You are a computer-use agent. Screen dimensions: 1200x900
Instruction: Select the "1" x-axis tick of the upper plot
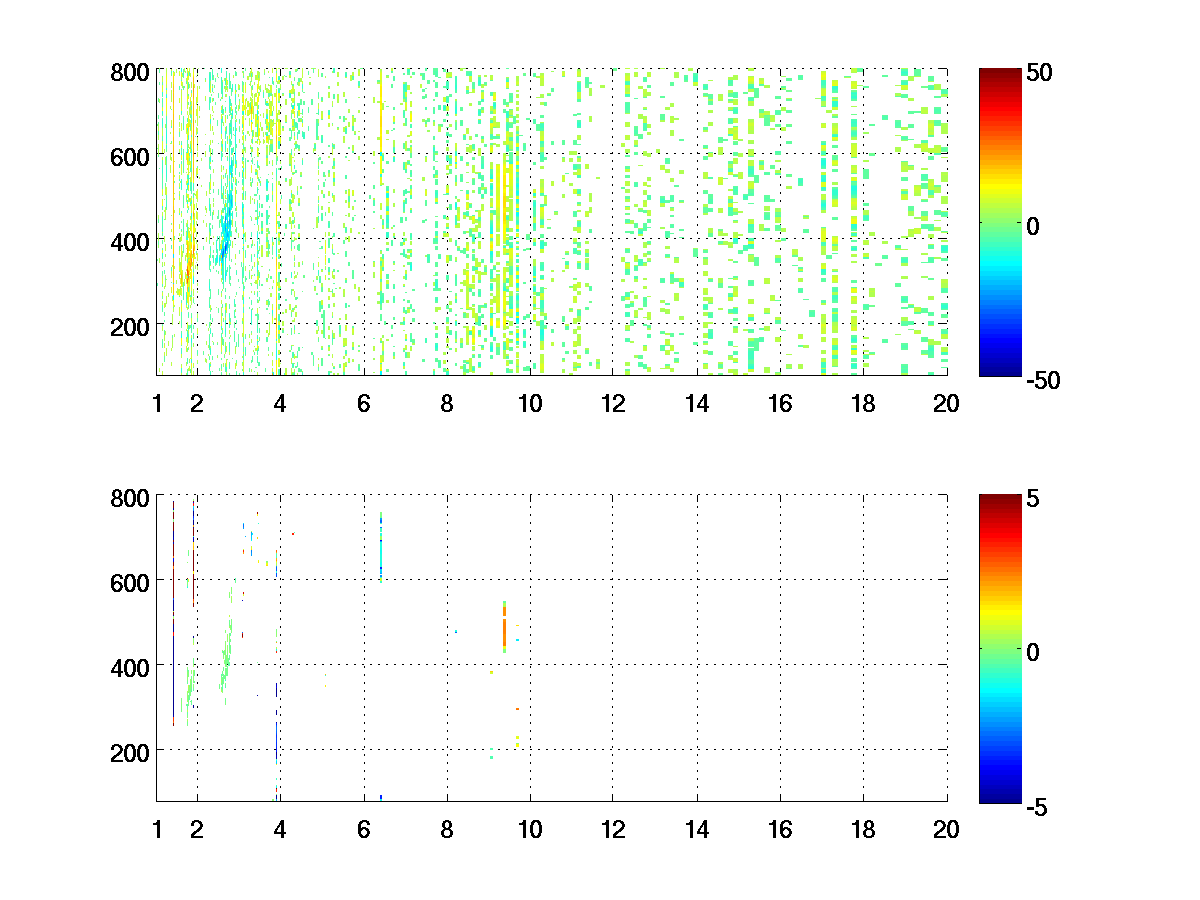coord(157,404)
